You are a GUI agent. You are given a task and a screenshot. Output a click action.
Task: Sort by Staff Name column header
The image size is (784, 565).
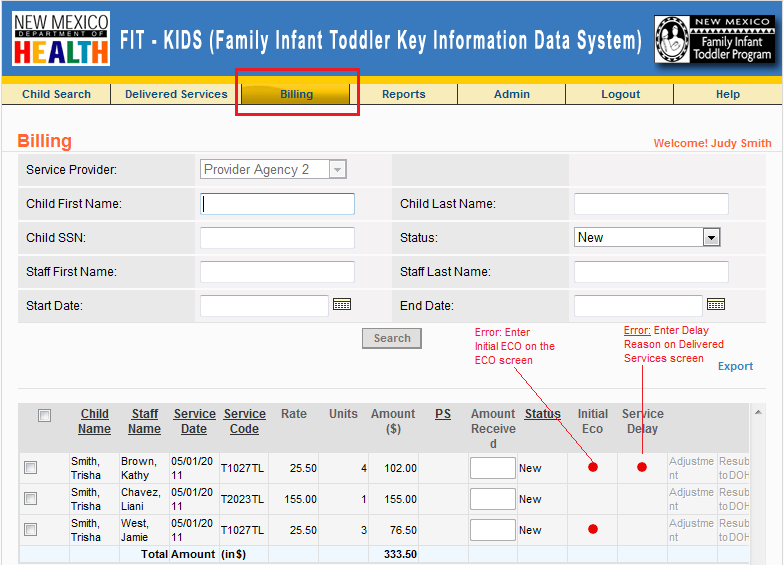144,421
